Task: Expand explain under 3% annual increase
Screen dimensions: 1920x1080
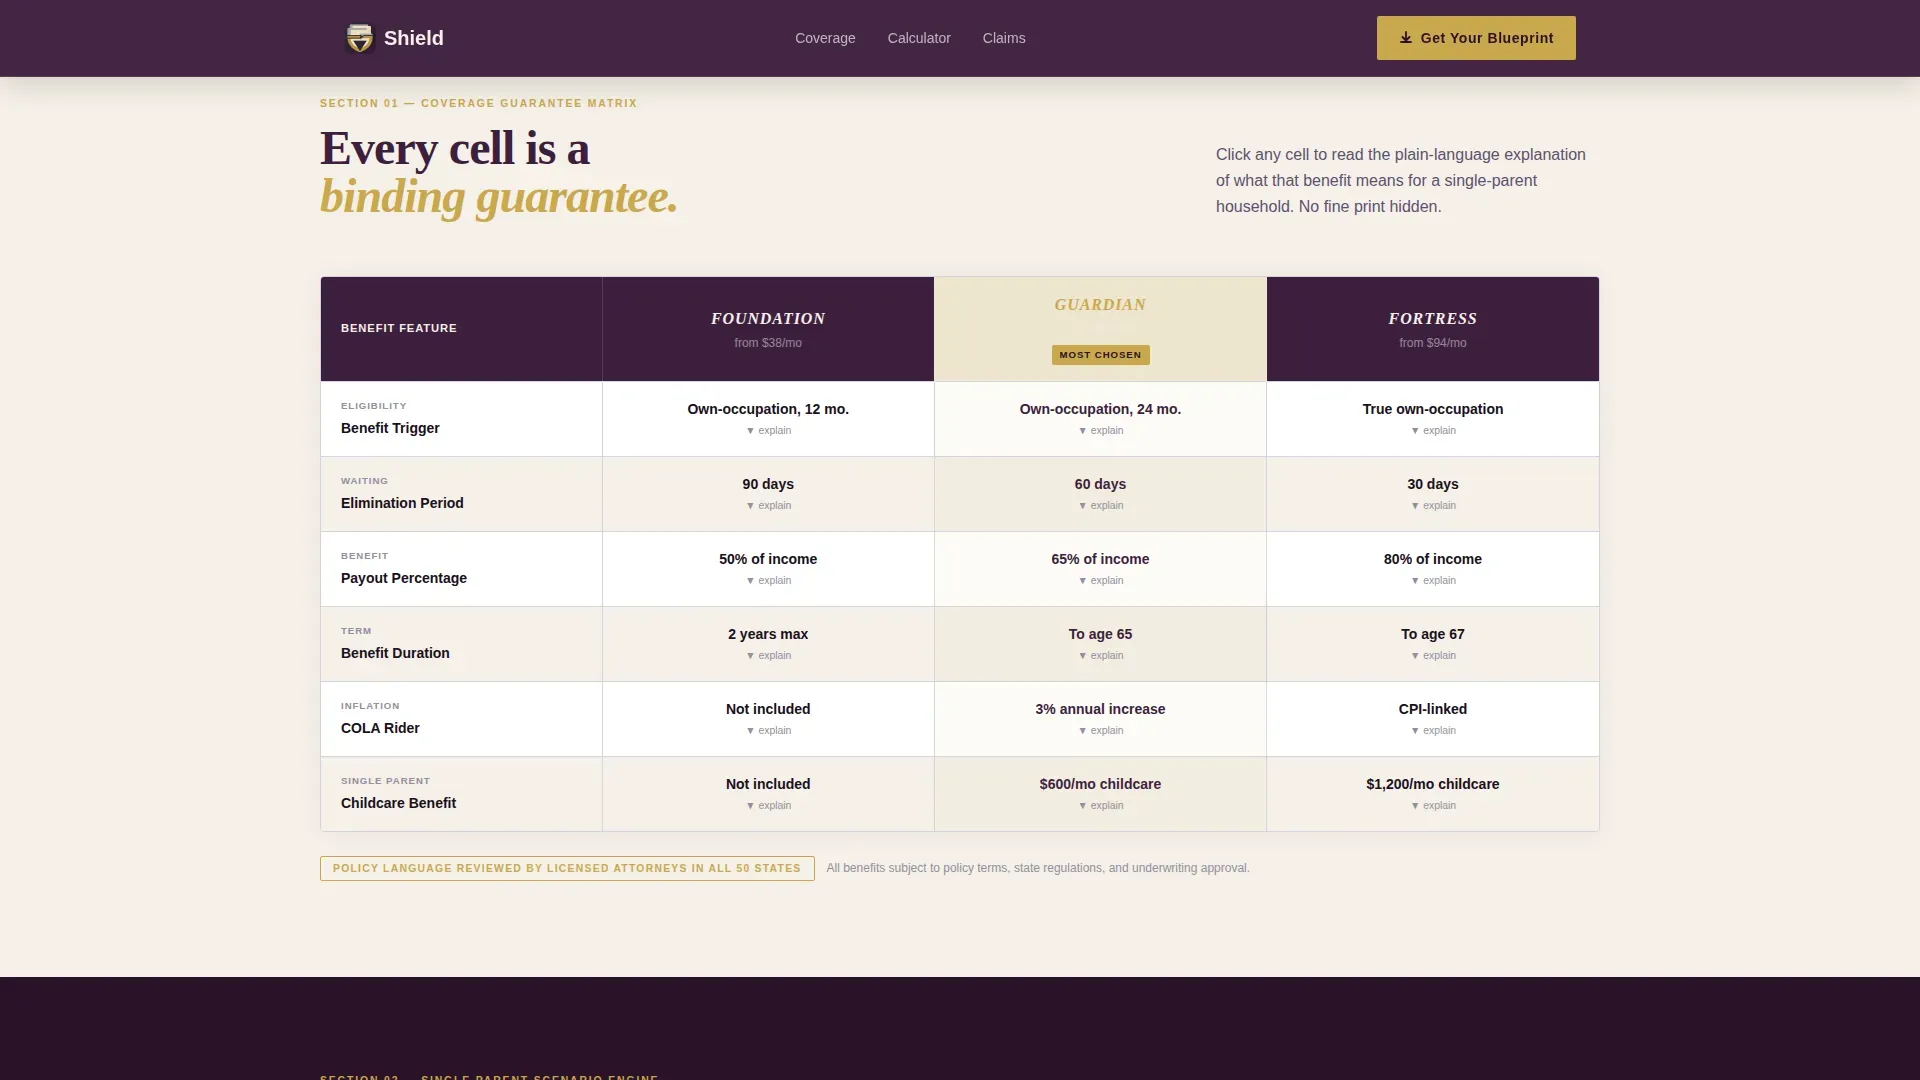Action: (x=1100, y=731)
